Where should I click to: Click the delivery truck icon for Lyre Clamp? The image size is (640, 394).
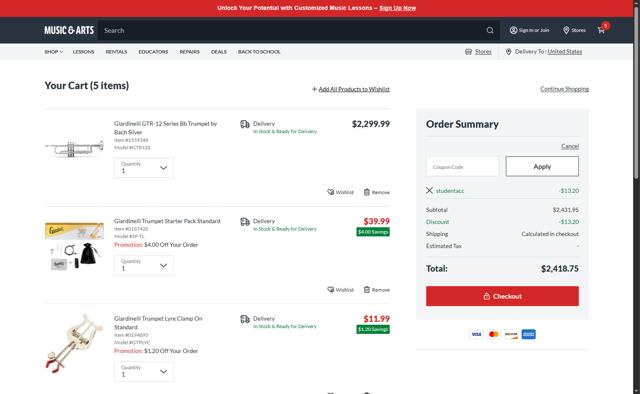pyautogui.click(x=245, y=319)
